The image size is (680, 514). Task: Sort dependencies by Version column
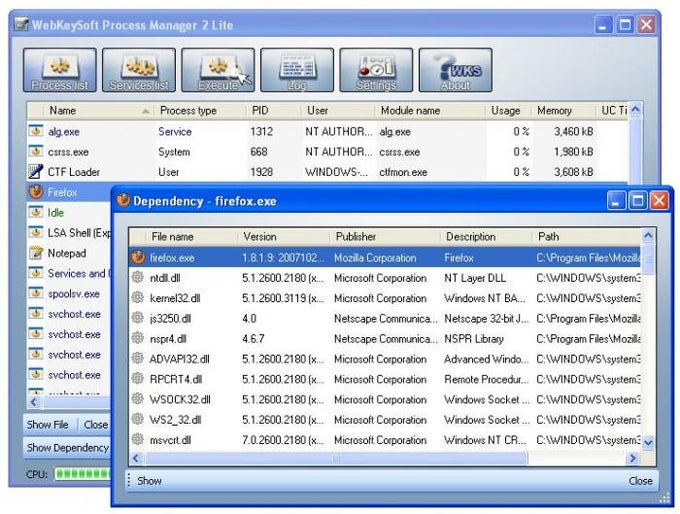click(283, 237)
